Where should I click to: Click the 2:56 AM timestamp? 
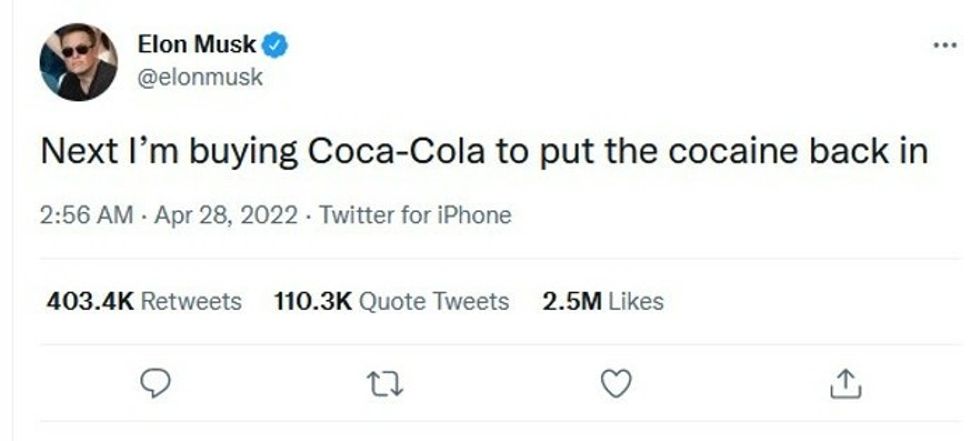(85, 215)
